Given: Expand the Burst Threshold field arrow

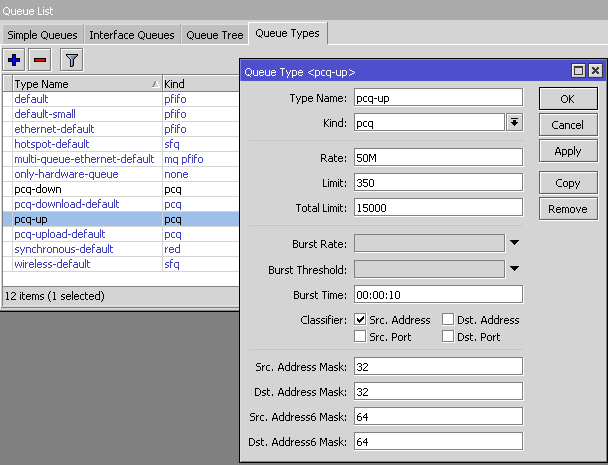Looking at the screenshot, I should click(515, 268).
